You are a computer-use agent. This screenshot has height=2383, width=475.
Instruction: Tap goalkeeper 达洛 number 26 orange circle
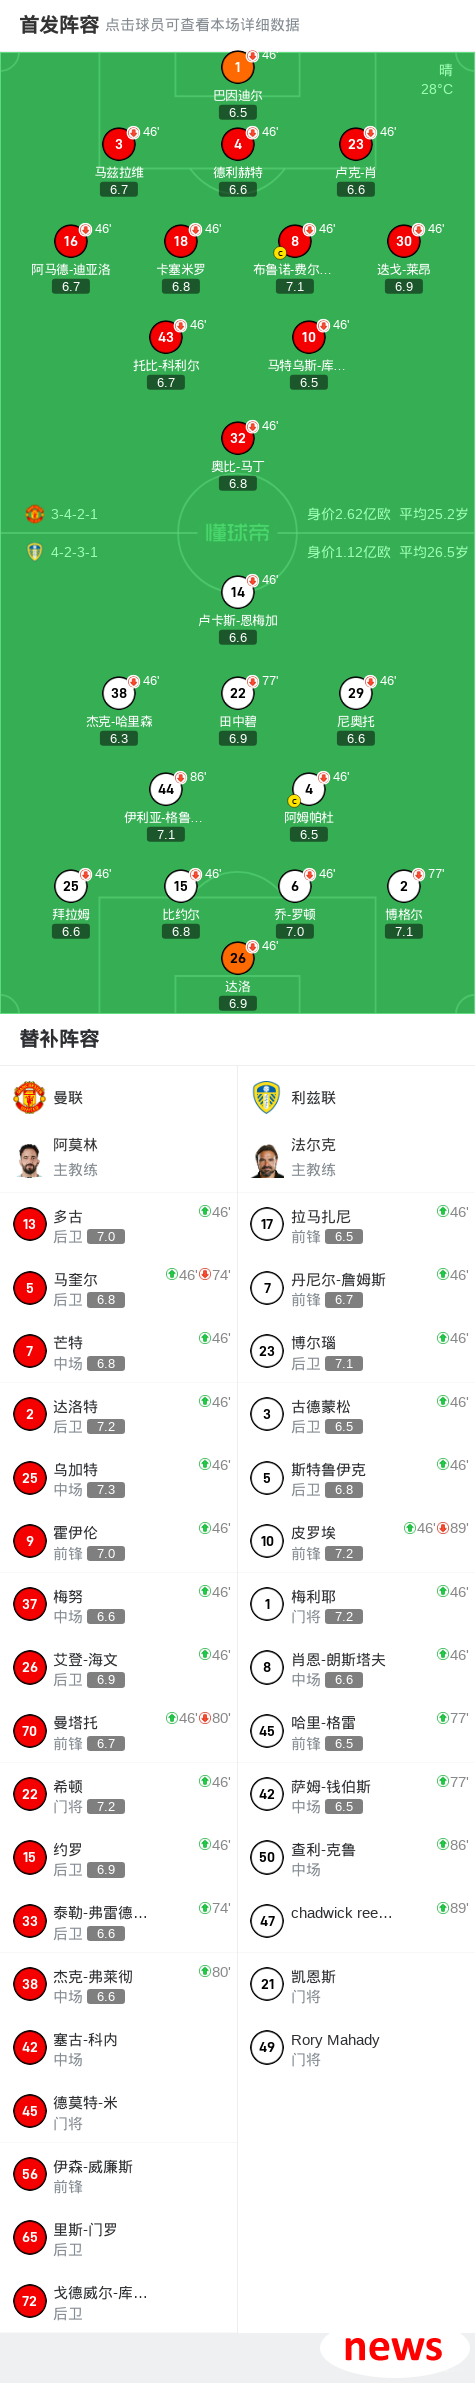tap(238, 958)
